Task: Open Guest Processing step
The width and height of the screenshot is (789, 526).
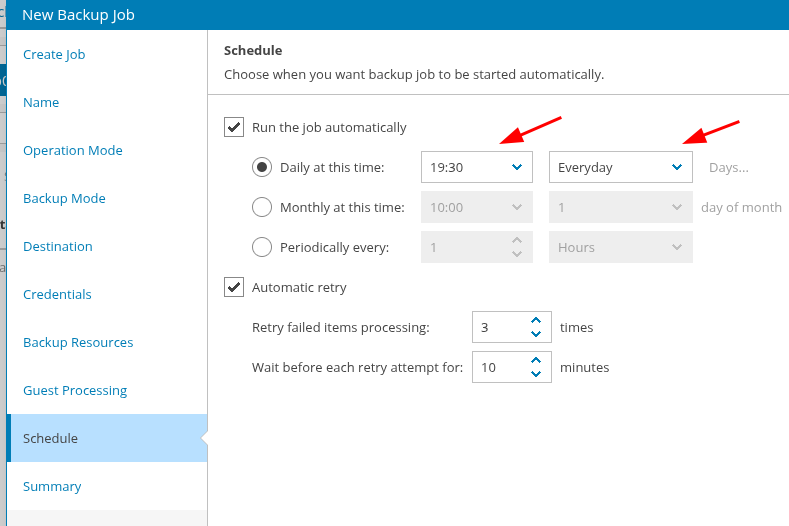Action: click(75, 390)
